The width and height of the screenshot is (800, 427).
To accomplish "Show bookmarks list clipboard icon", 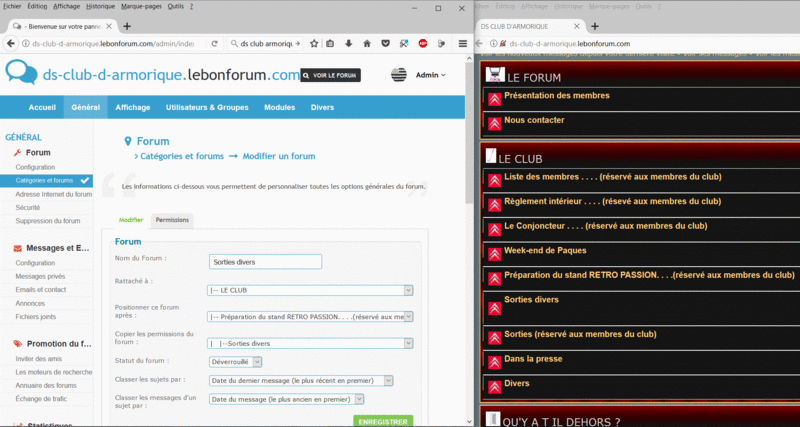I will click(x=330, y=44).
